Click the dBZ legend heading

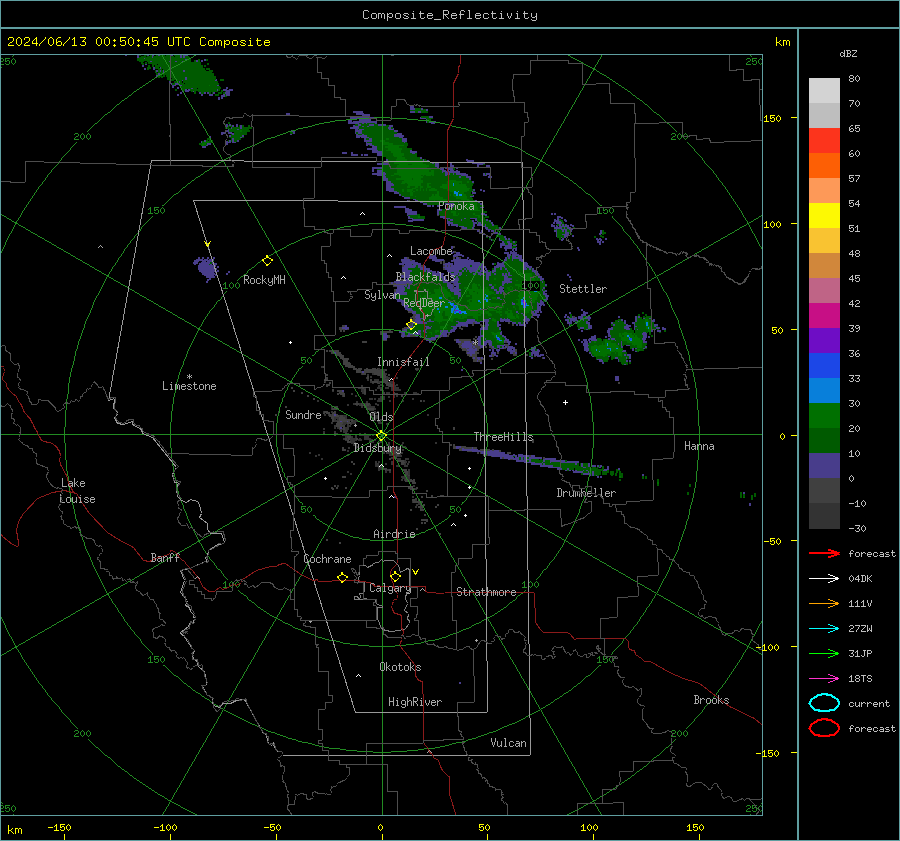click(x=848, y=54)
